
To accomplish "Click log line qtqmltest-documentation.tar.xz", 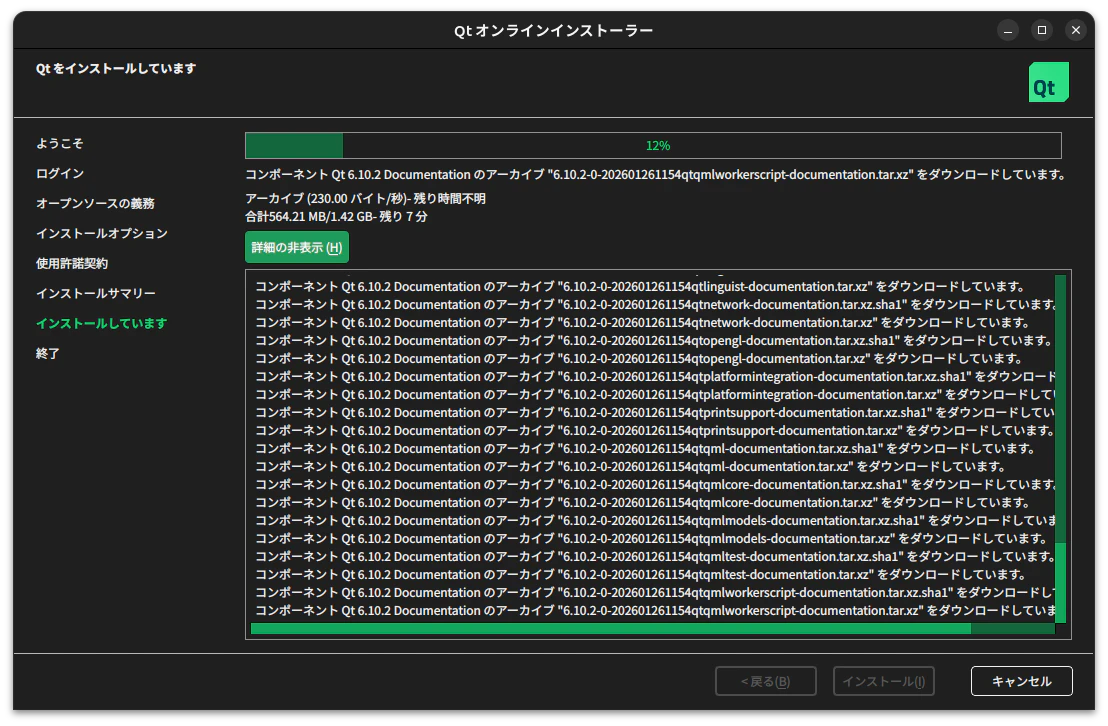I will 640,575.
